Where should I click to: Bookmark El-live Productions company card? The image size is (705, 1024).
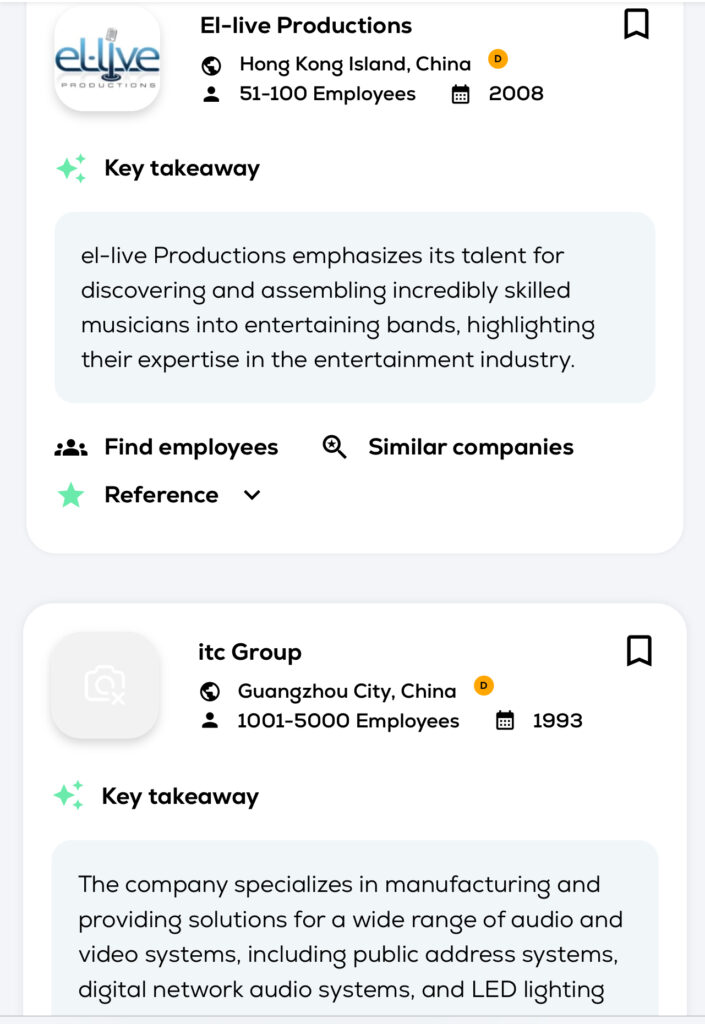coord(636,24)
